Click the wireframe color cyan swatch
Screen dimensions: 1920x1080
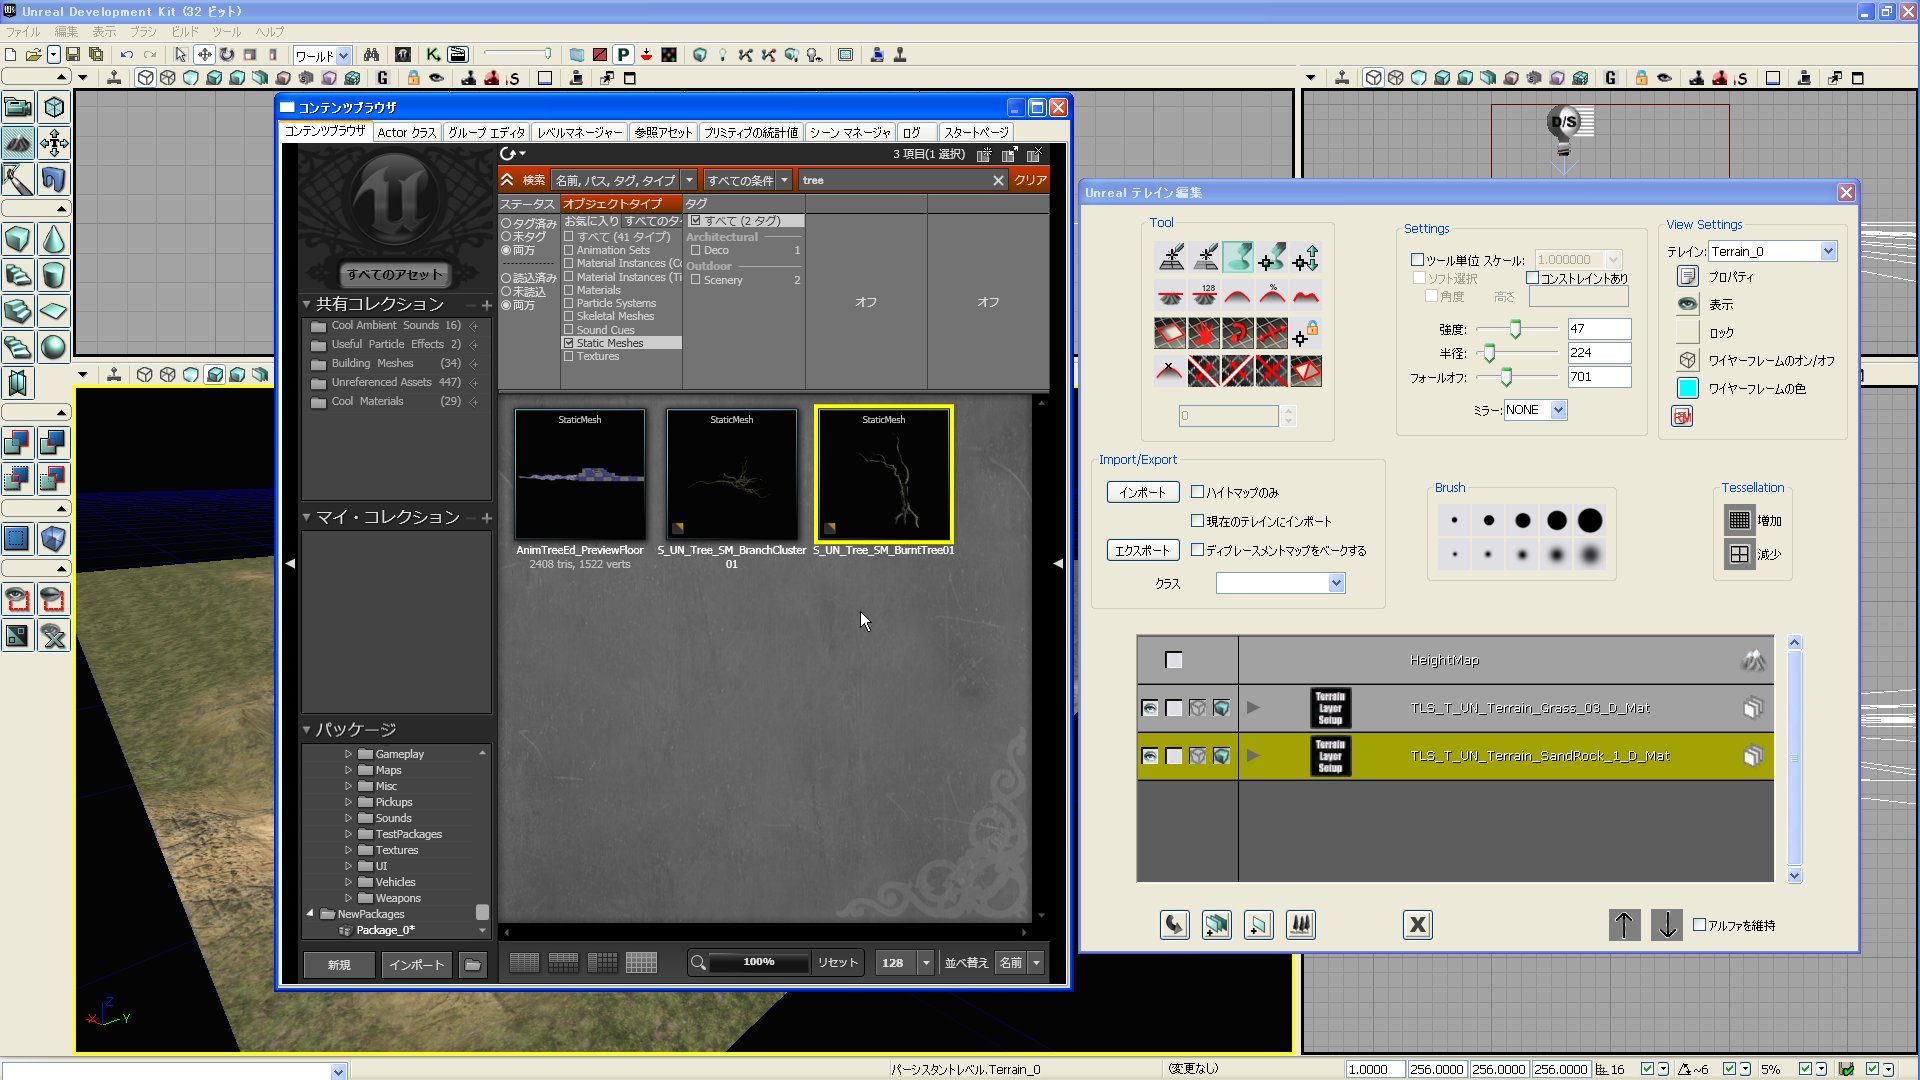[1688, 388]
